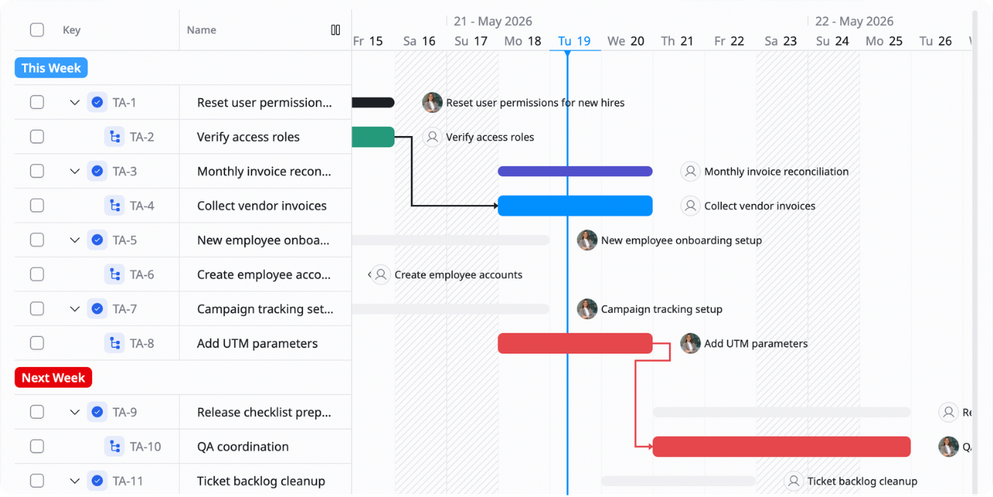The image size is (993, 497).
Task: Collapse the TA-9 task row
Action: point(75,412)
